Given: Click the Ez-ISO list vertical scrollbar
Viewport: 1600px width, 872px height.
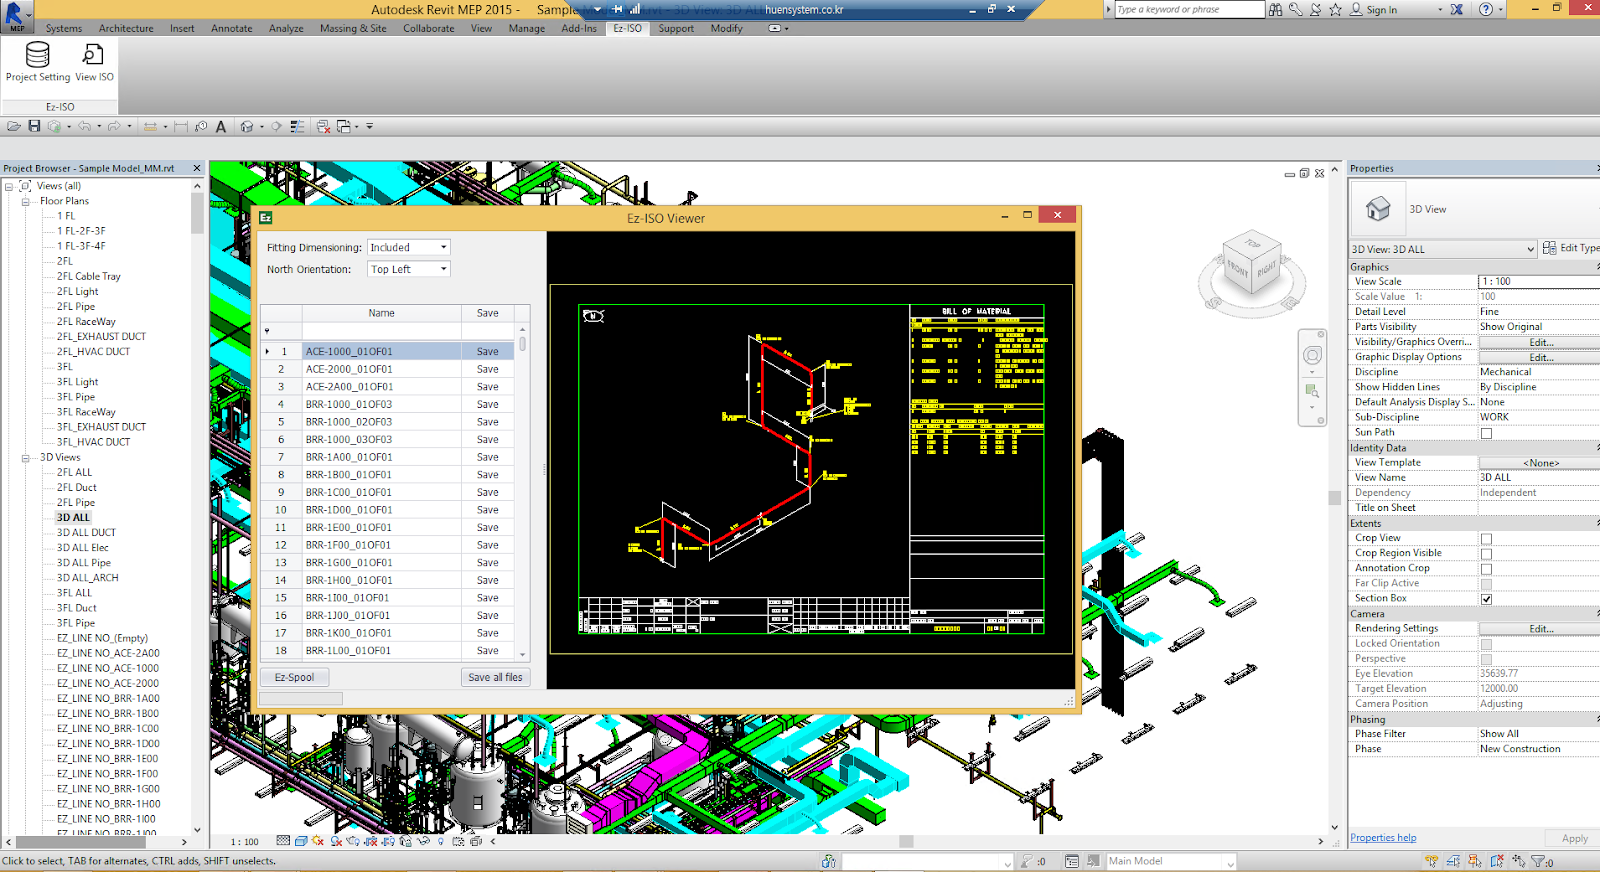Looking at the screenshot, I should [x=522, y=491].
